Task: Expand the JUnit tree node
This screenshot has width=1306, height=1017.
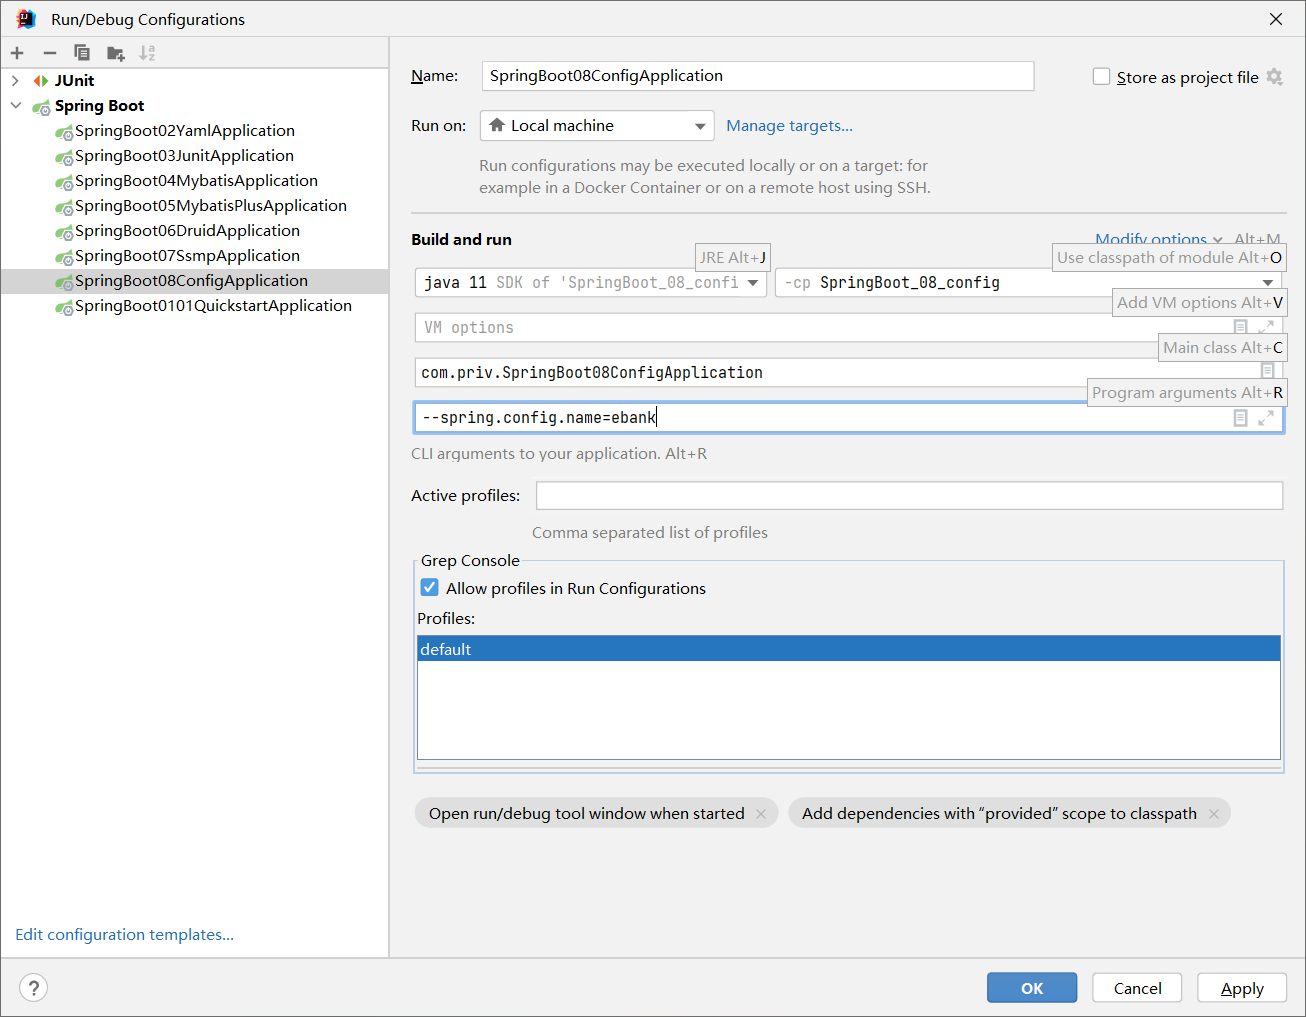Action: (15, 81)
